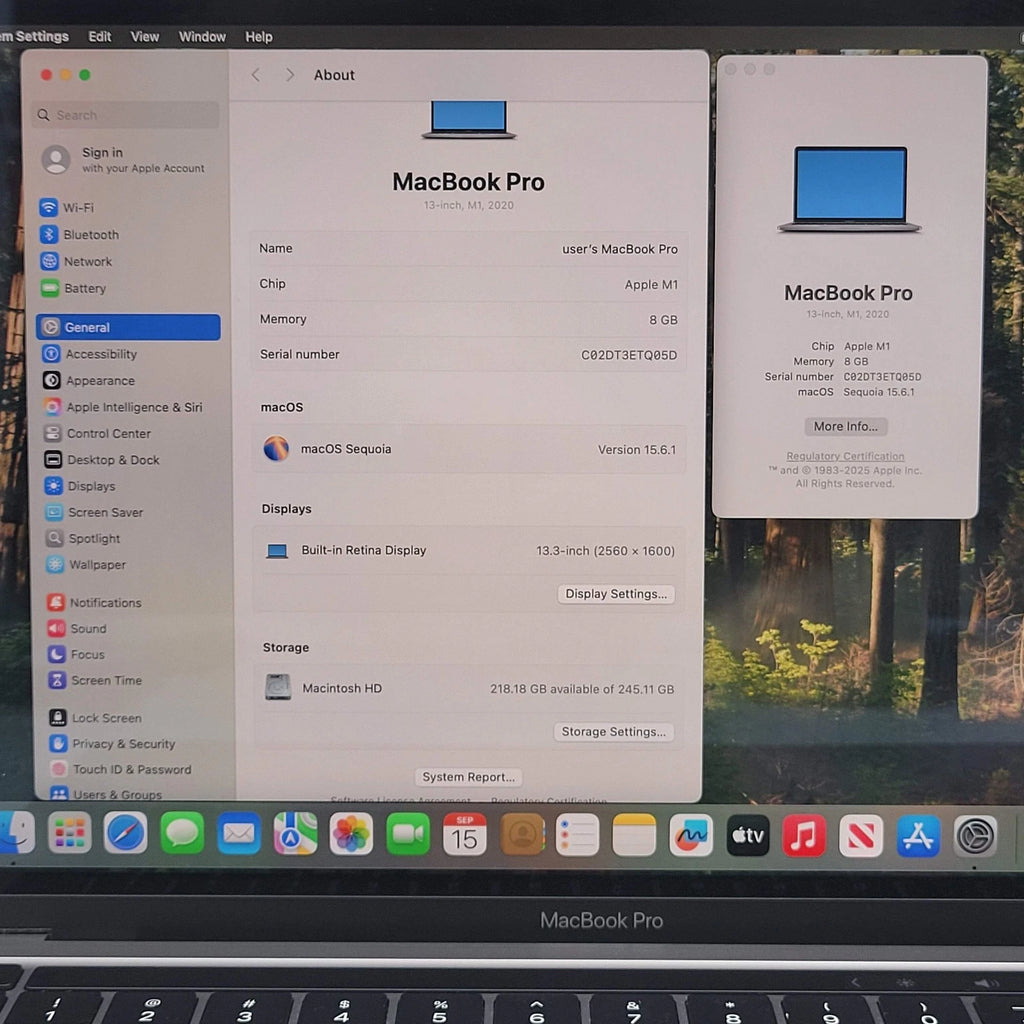Open System Report

(468, 777)
